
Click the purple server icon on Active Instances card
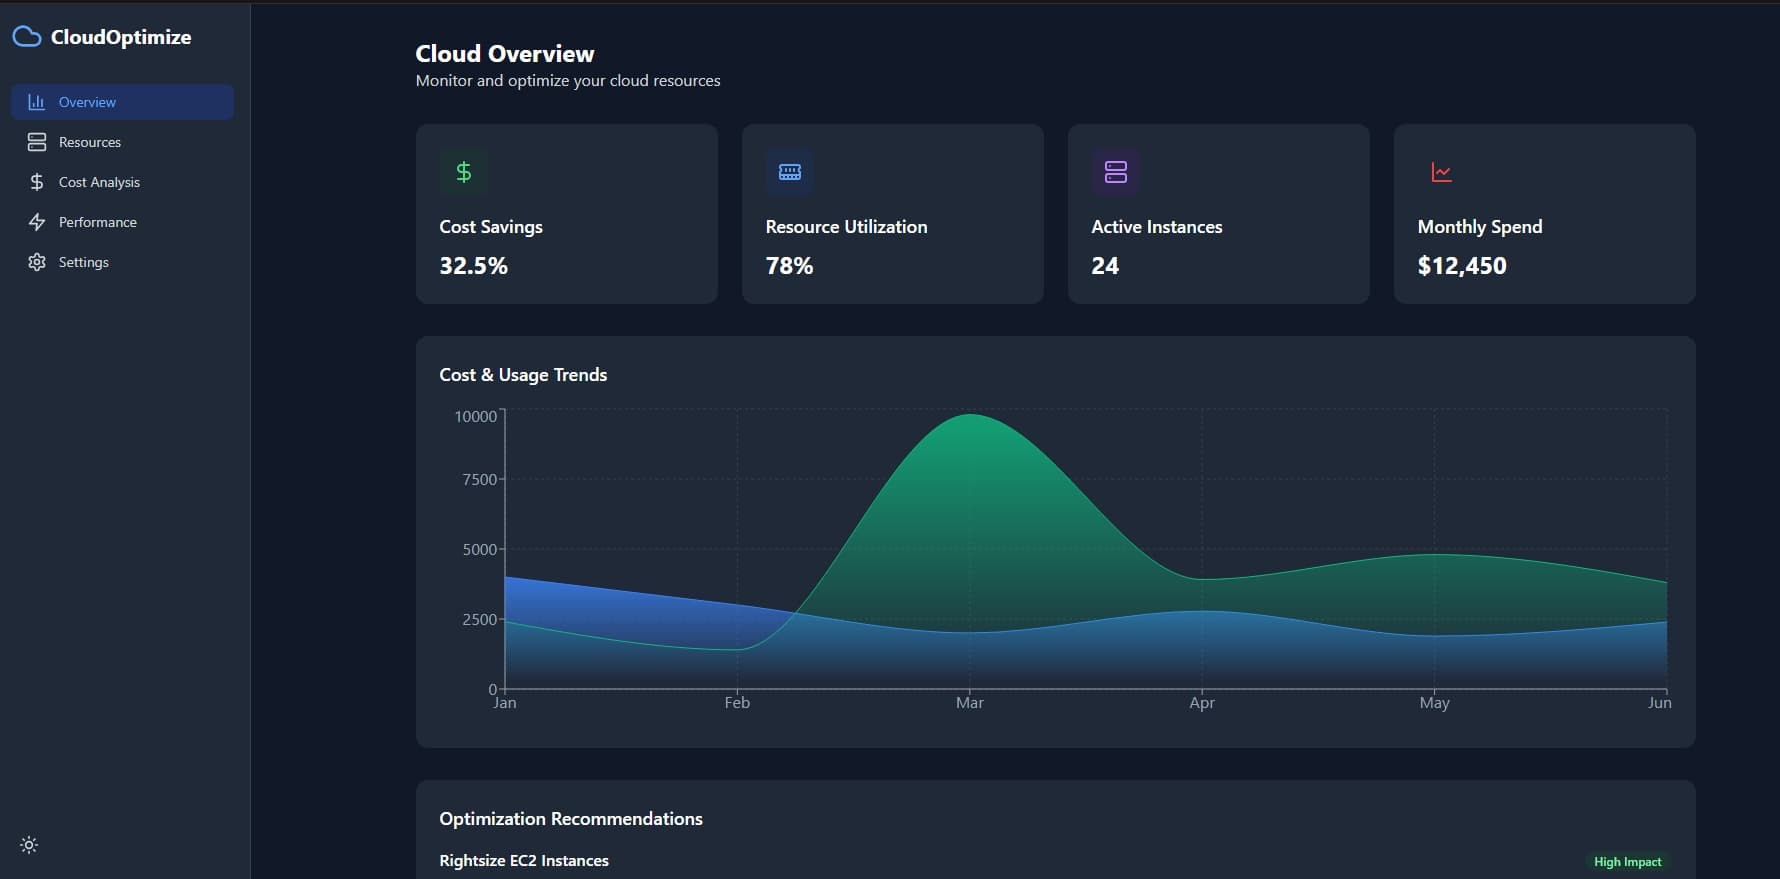(1116, 172)
